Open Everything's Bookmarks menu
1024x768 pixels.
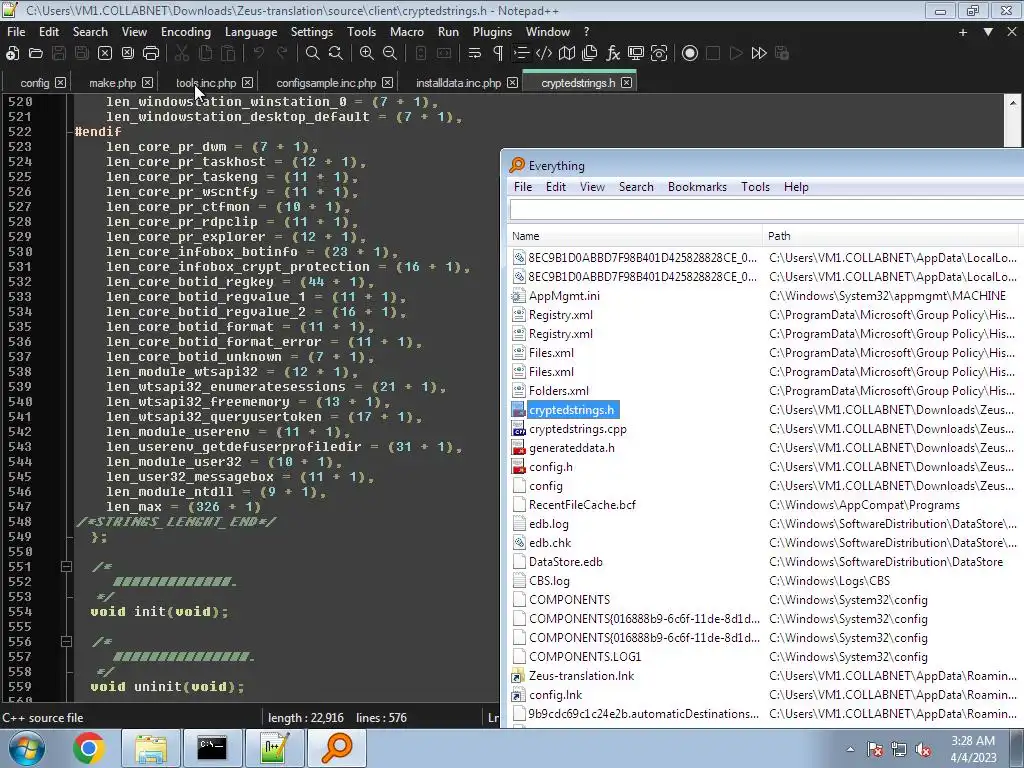click(697, 187)
